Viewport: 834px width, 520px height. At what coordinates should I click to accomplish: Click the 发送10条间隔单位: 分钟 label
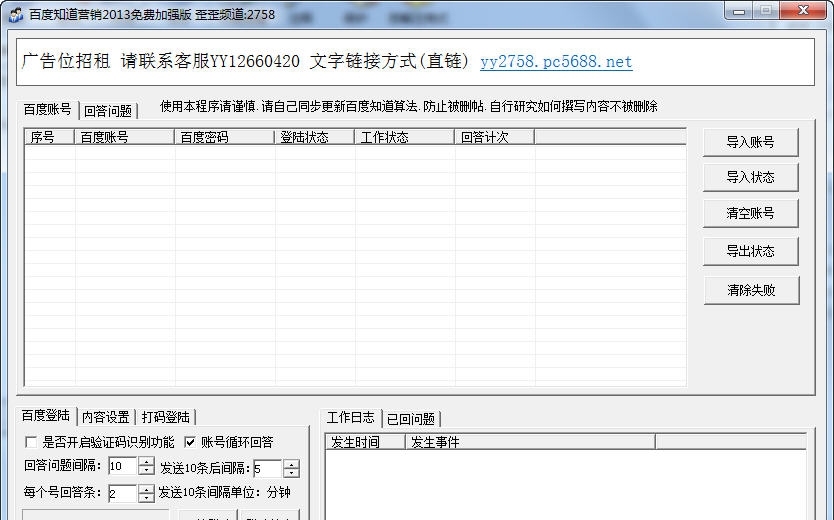[x=224, y=492]
